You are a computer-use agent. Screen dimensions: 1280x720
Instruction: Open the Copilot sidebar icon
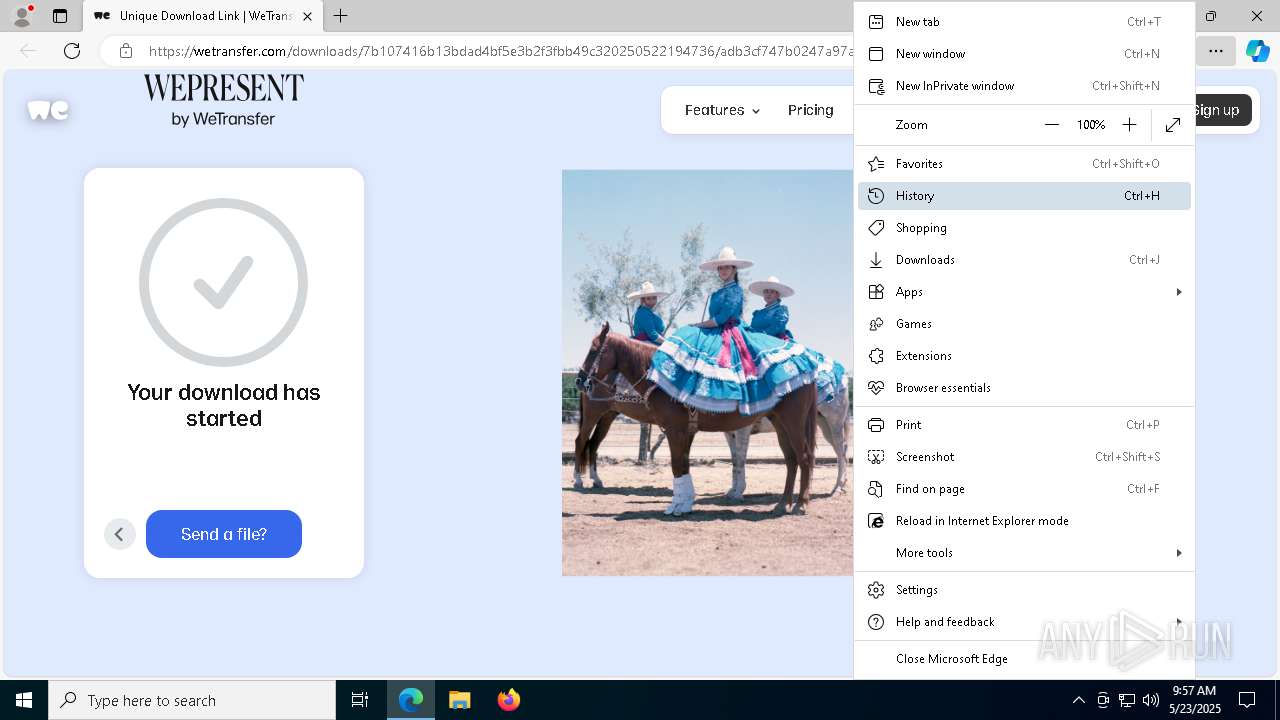coord(1257,51)
